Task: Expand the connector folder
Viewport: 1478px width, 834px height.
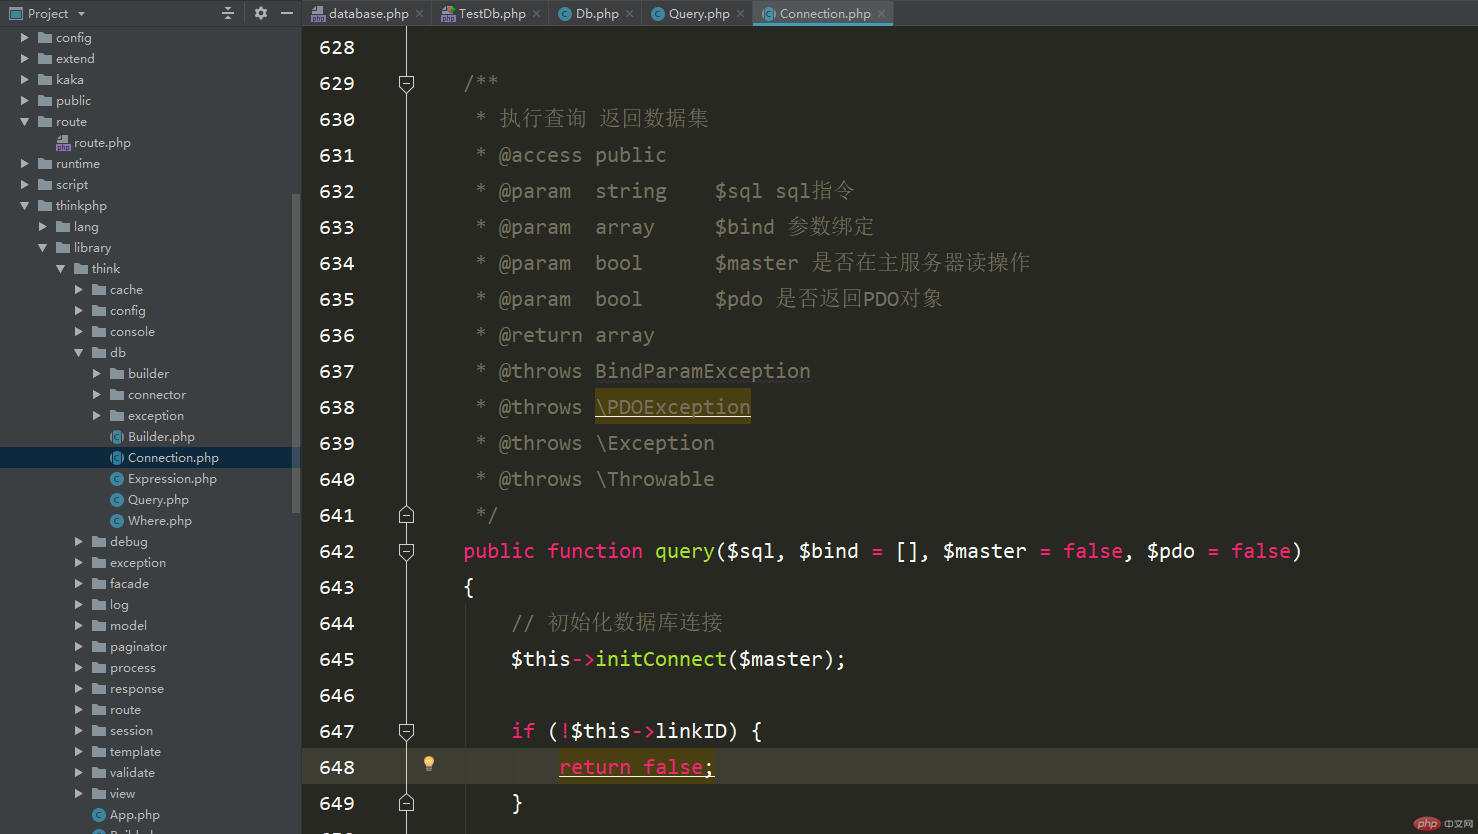Action: (97, 394)
